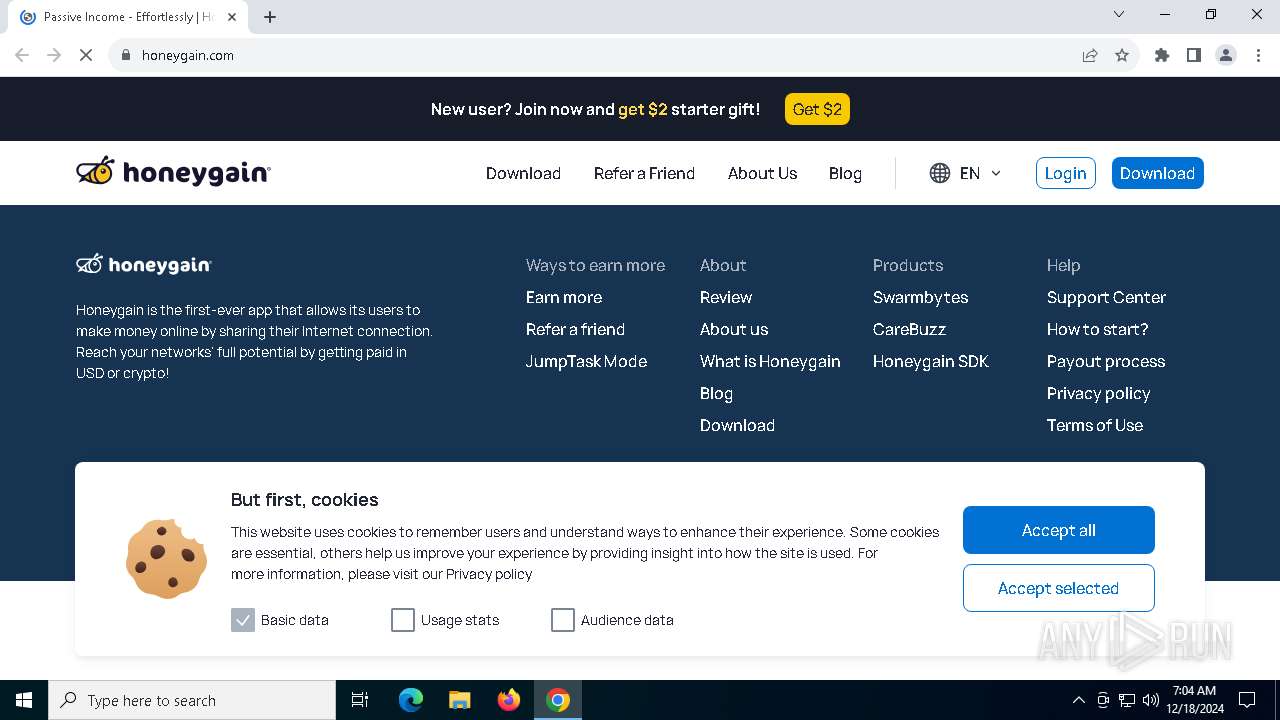This screenshot has height=720, width=1280.
Task: Open volume control in system tray
Action: pyautogui.click(x=1151, y=700)
